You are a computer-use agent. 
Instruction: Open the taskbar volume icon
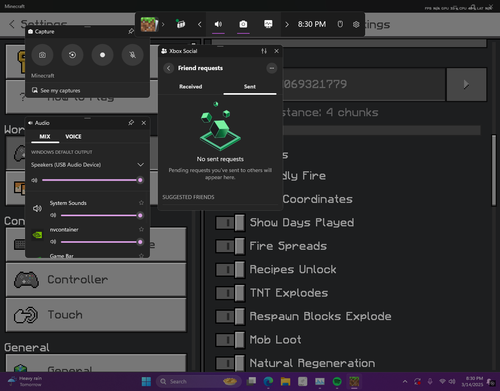(452, 381)
